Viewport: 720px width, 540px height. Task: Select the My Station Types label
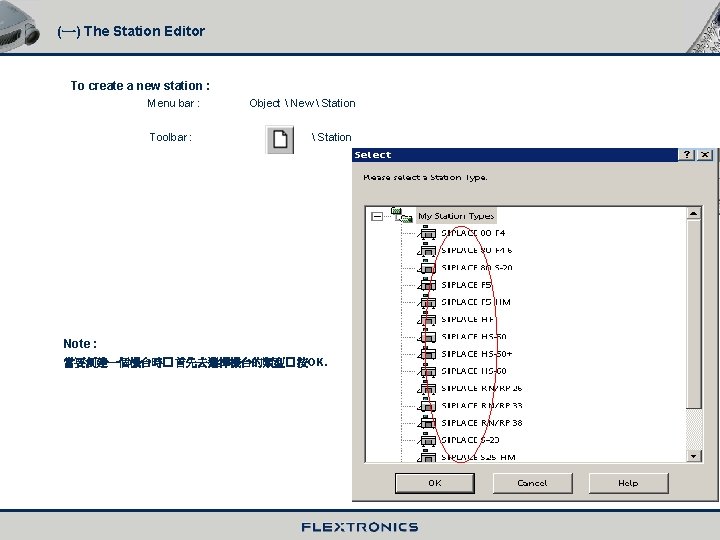[456, 216]
